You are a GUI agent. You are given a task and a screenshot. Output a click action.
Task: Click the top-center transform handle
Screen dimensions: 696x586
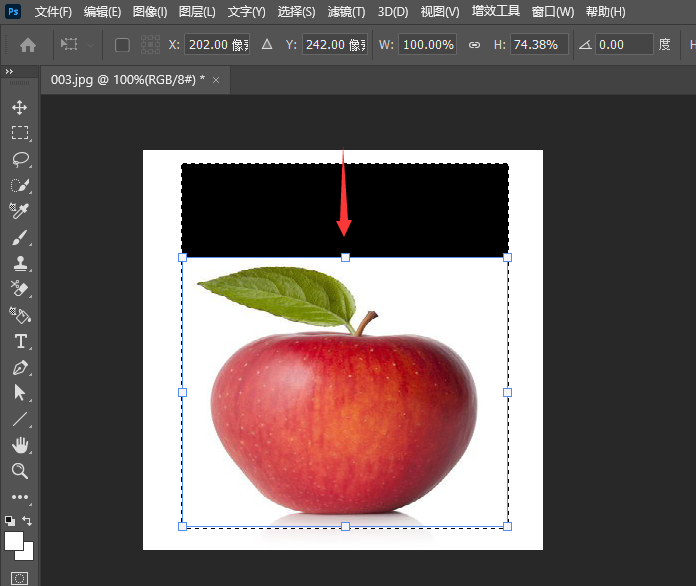click(x=345, y=257)
